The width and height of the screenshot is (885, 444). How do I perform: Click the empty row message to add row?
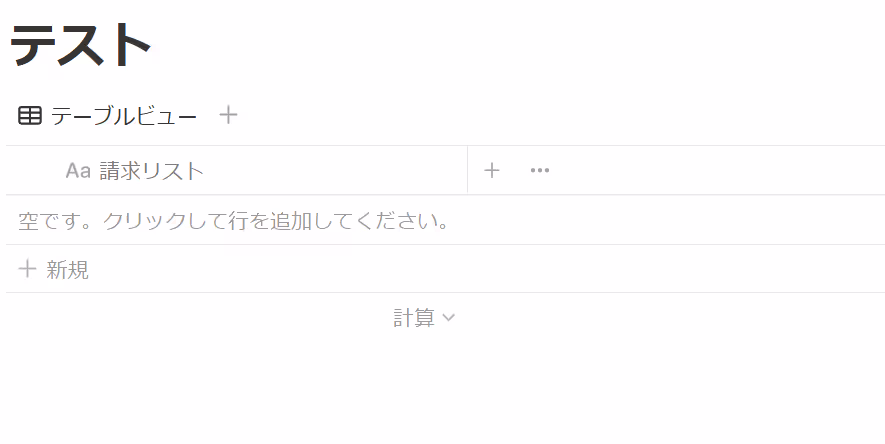pyautogui.click(x=234, y=221)
